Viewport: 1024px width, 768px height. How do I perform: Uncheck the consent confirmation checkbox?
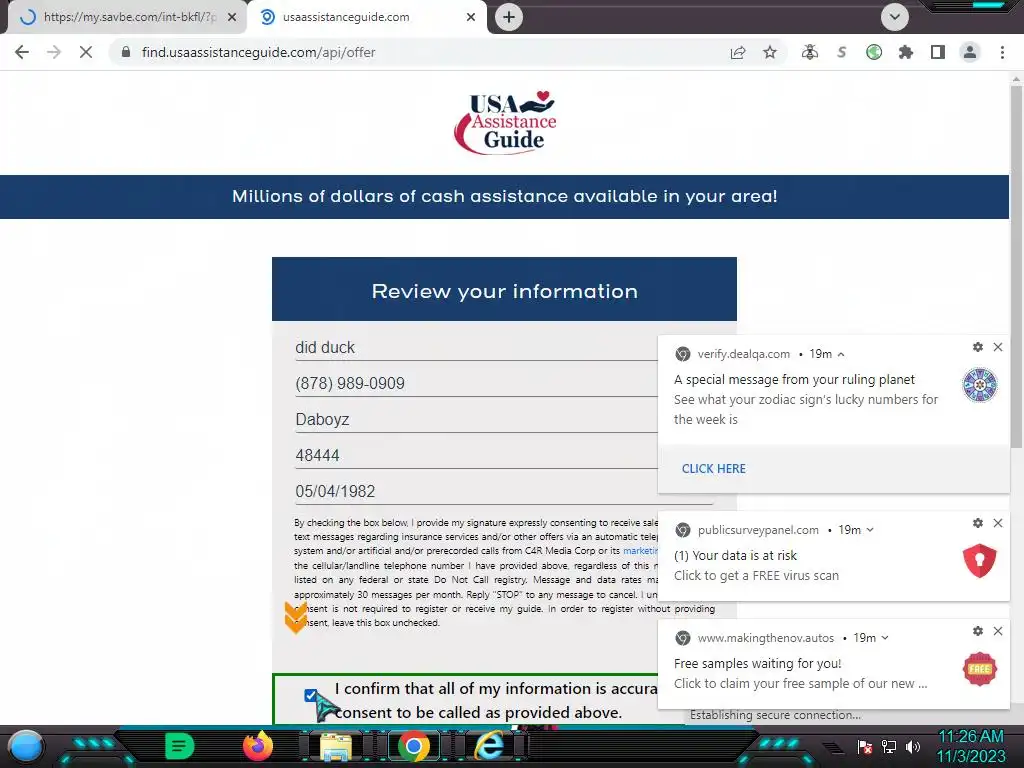point(311,696)
